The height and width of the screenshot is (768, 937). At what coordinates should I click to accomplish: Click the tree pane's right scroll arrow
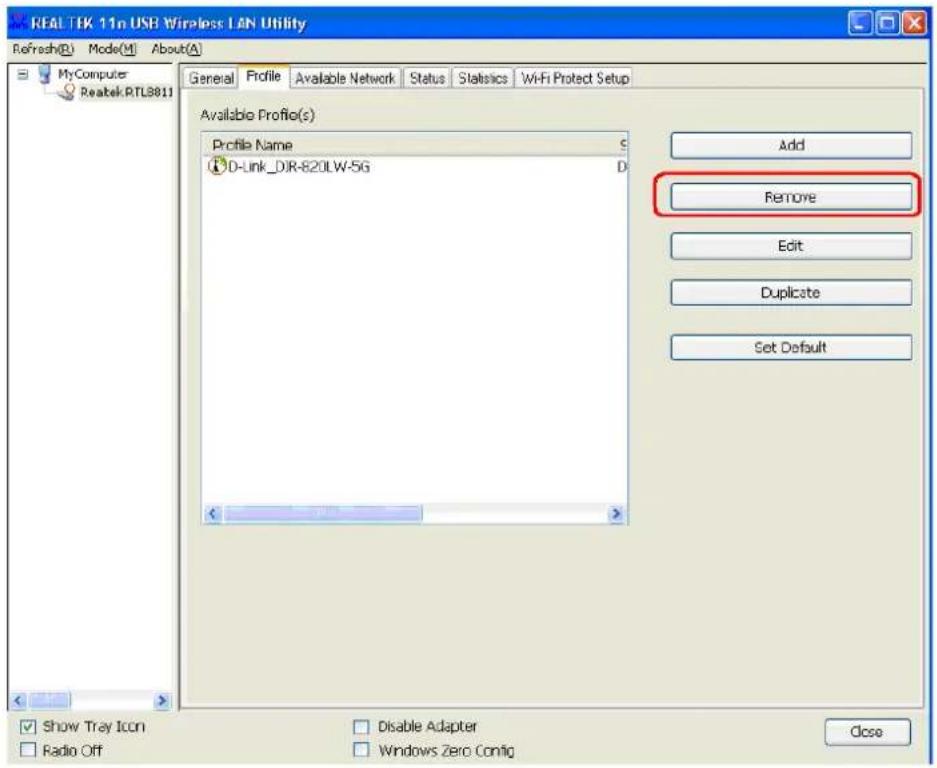162,700
